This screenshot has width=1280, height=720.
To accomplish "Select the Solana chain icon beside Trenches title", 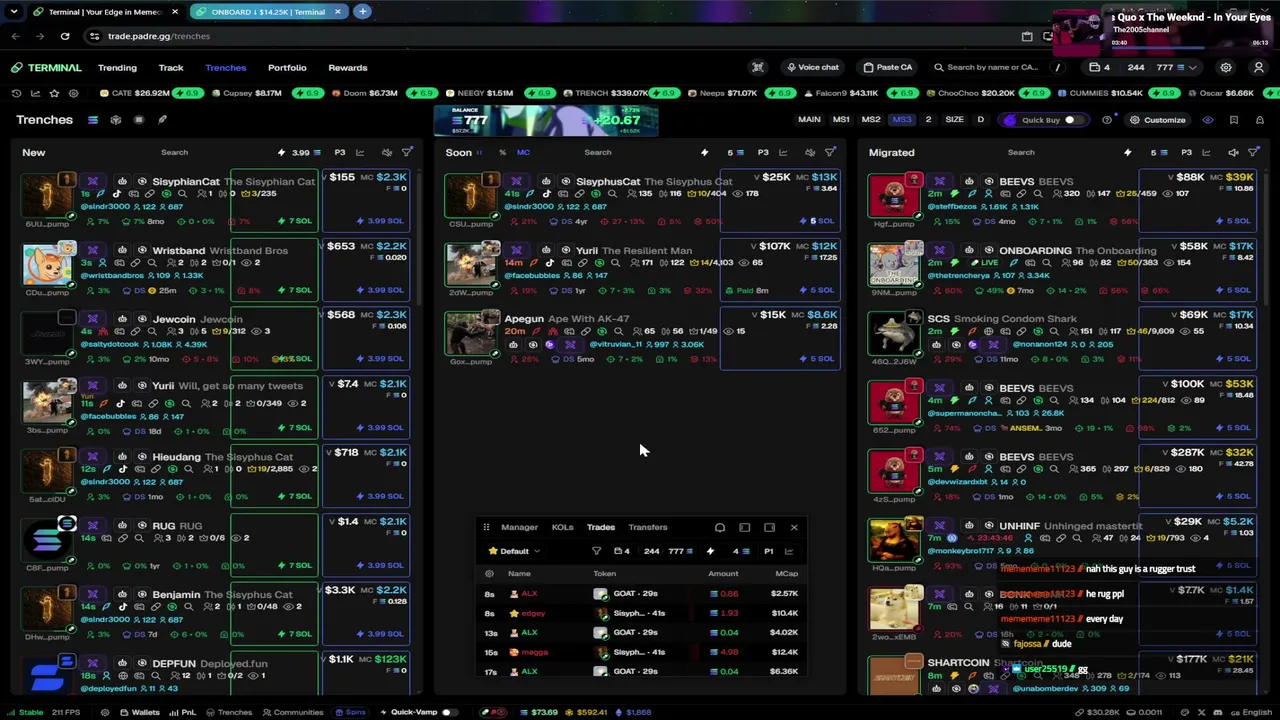I will click(92, 120).
